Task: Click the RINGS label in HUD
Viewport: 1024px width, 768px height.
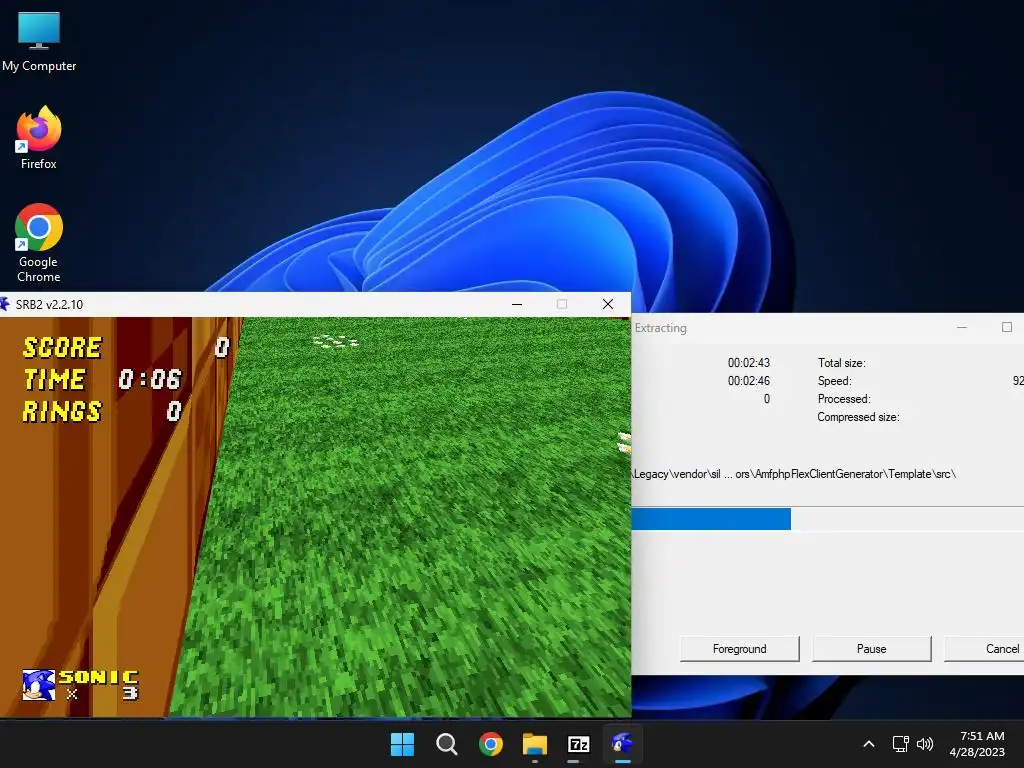Action: (x=62, y=411)
